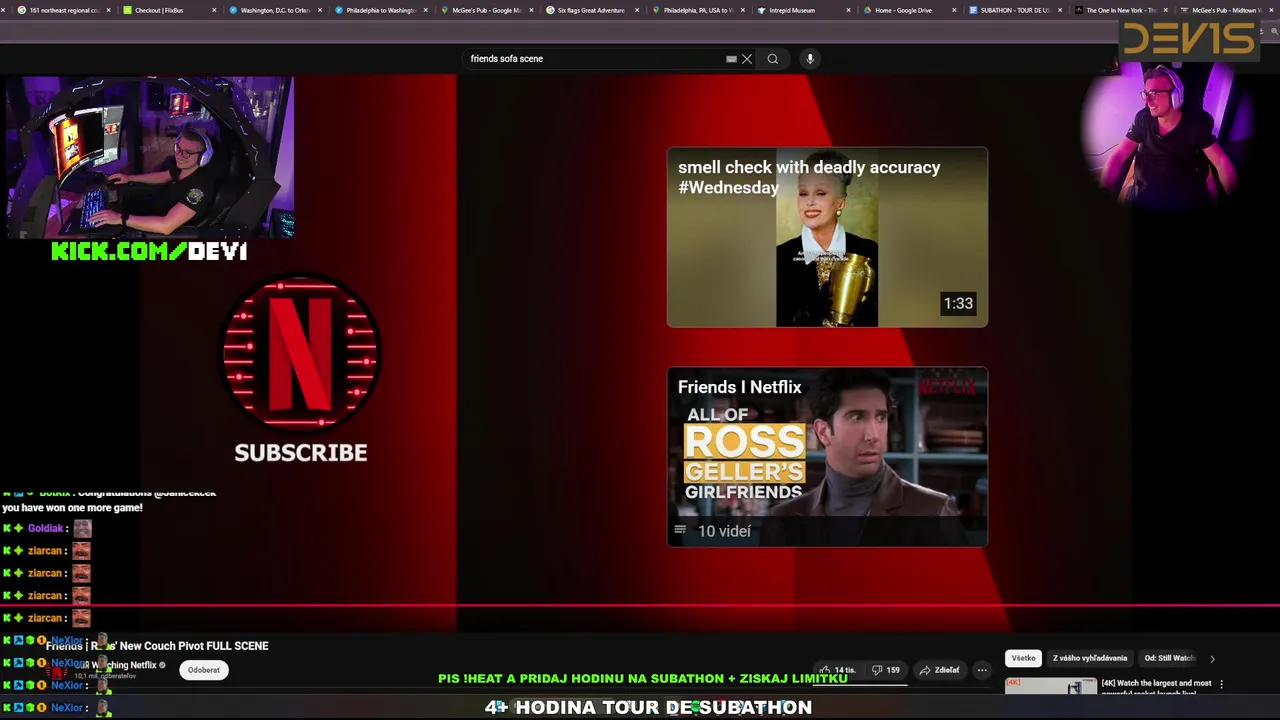Close the 'Checkout | FlixBus' tab
The image size is (1280, 720).
coord(213,10)
